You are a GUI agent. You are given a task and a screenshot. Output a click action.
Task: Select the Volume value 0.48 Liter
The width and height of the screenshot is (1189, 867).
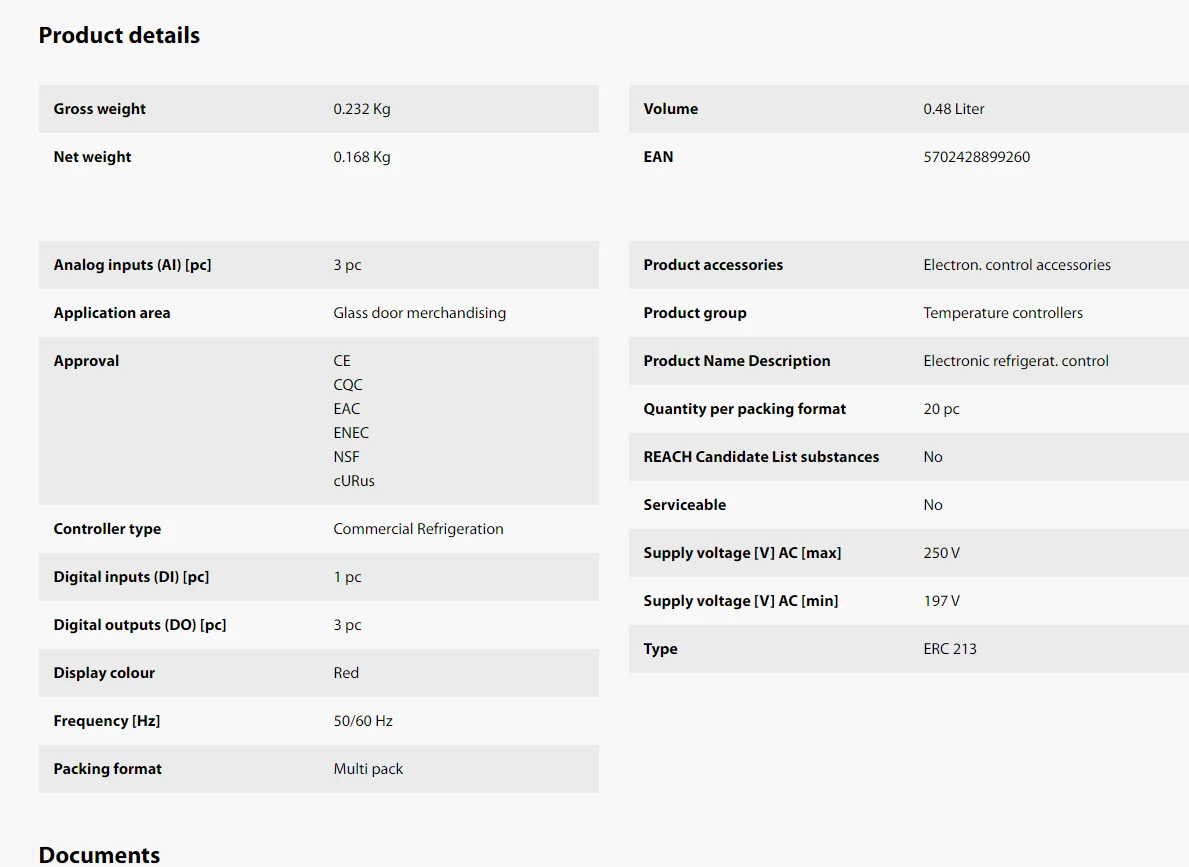(953, 109)
